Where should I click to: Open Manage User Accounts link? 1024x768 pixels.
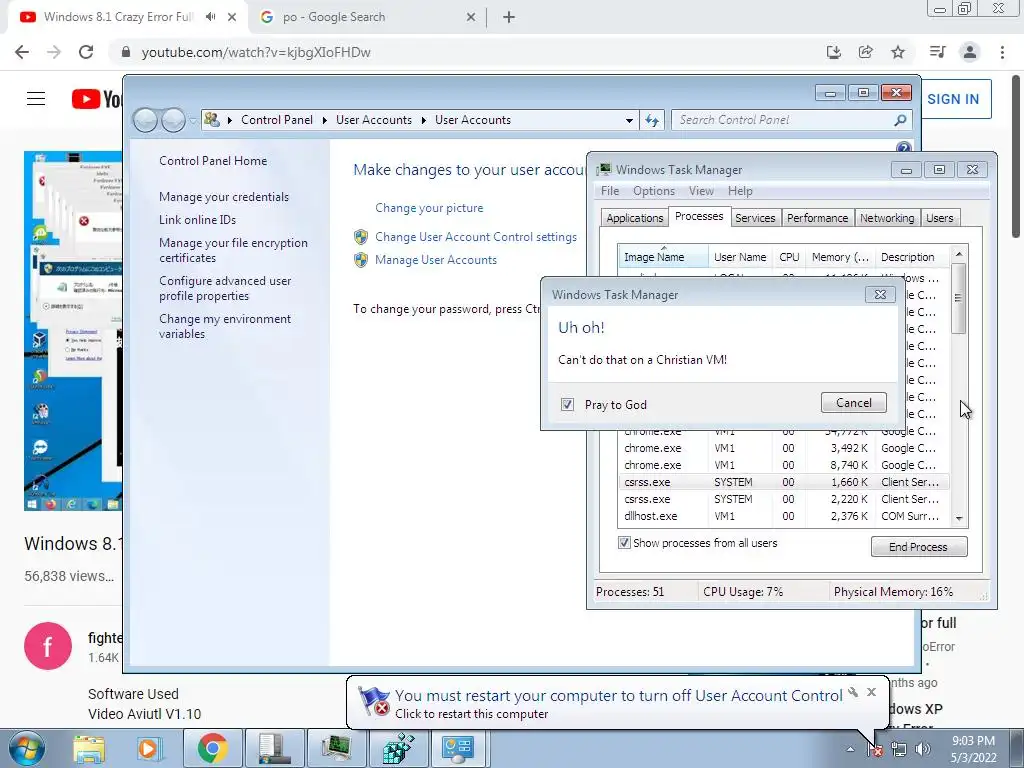pos(436,260)
